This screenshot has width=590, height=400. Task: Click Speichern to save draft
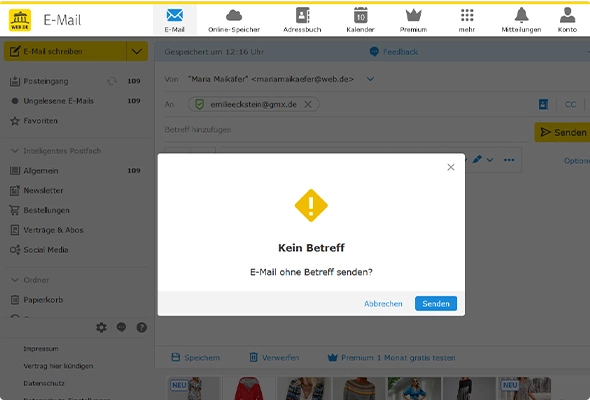pyautogui.click(x=196, y=357)
